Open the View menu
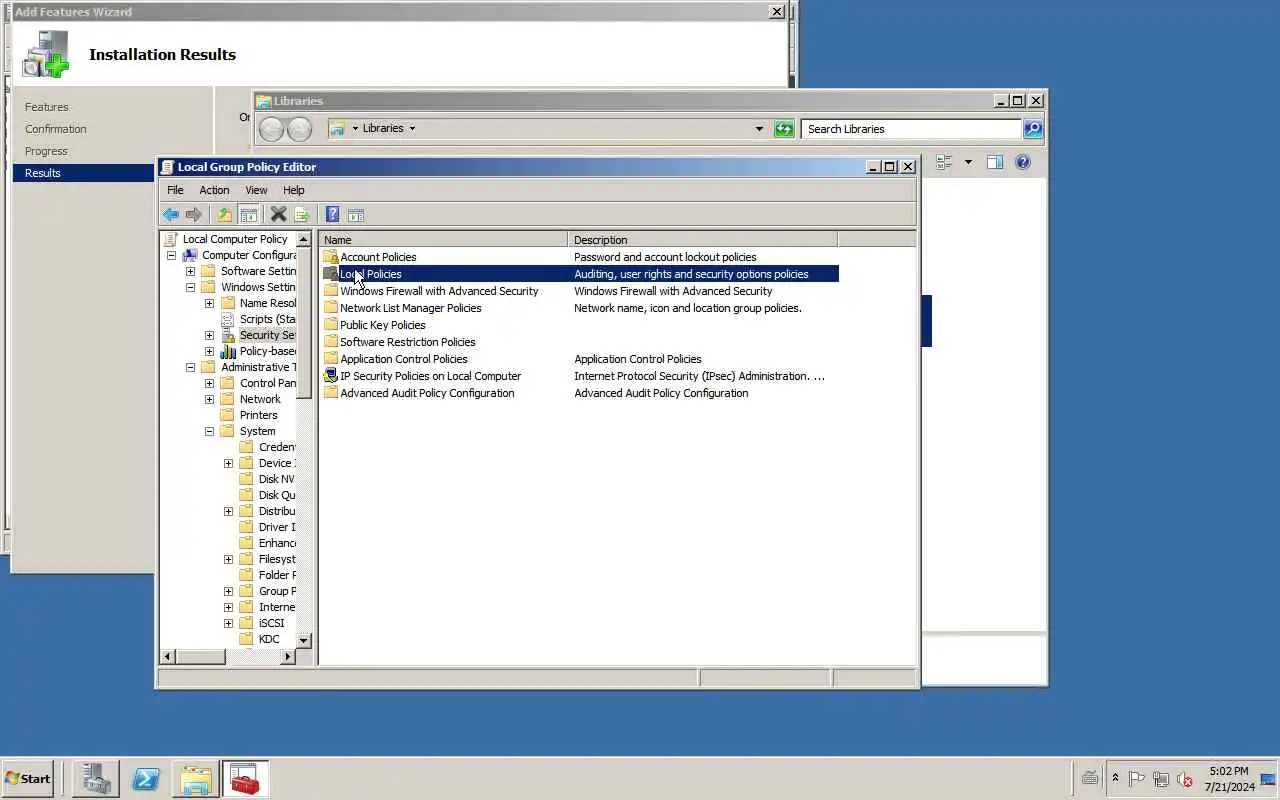Screen dimensions: 1280x800 (x=256, y=190)
